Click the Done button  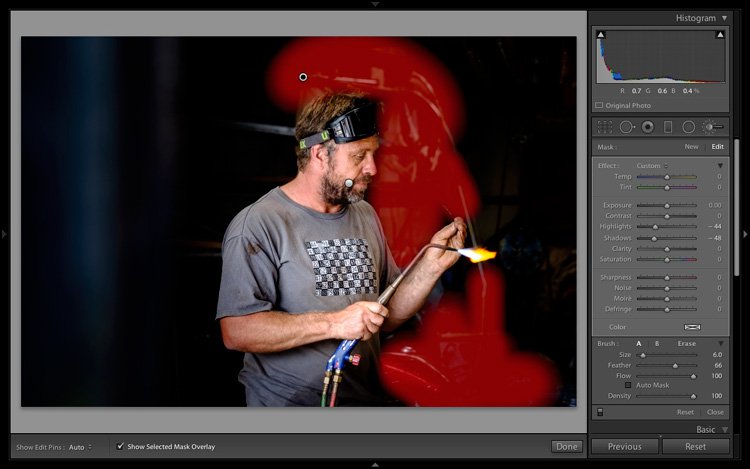tap(566, 446)
